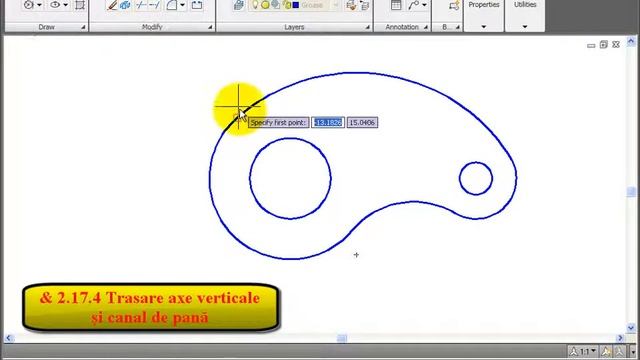Click the Block create icon
The width and height of the screenshot is (640, 360).
coord(453,5)
